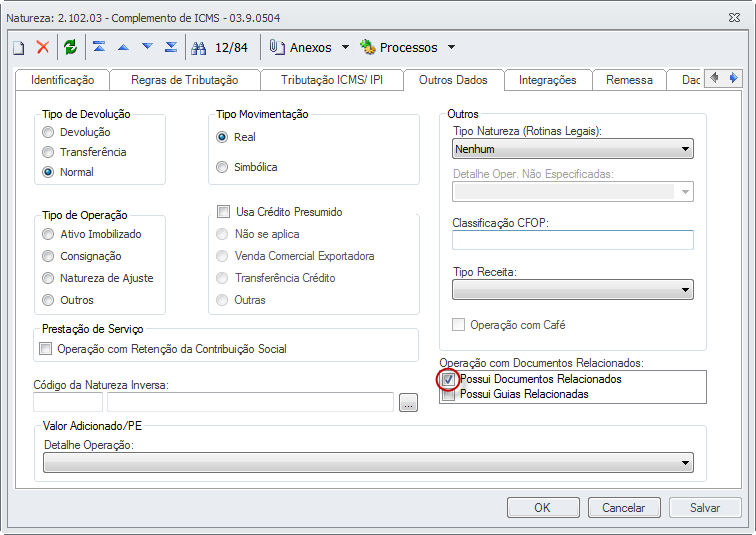Go to the first record

coord(98,47)
